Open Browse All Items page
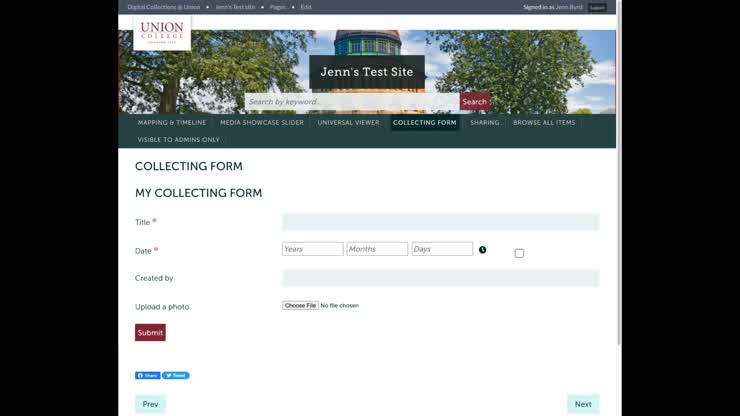Screen dimensions: 740x416 coord(544,122)
